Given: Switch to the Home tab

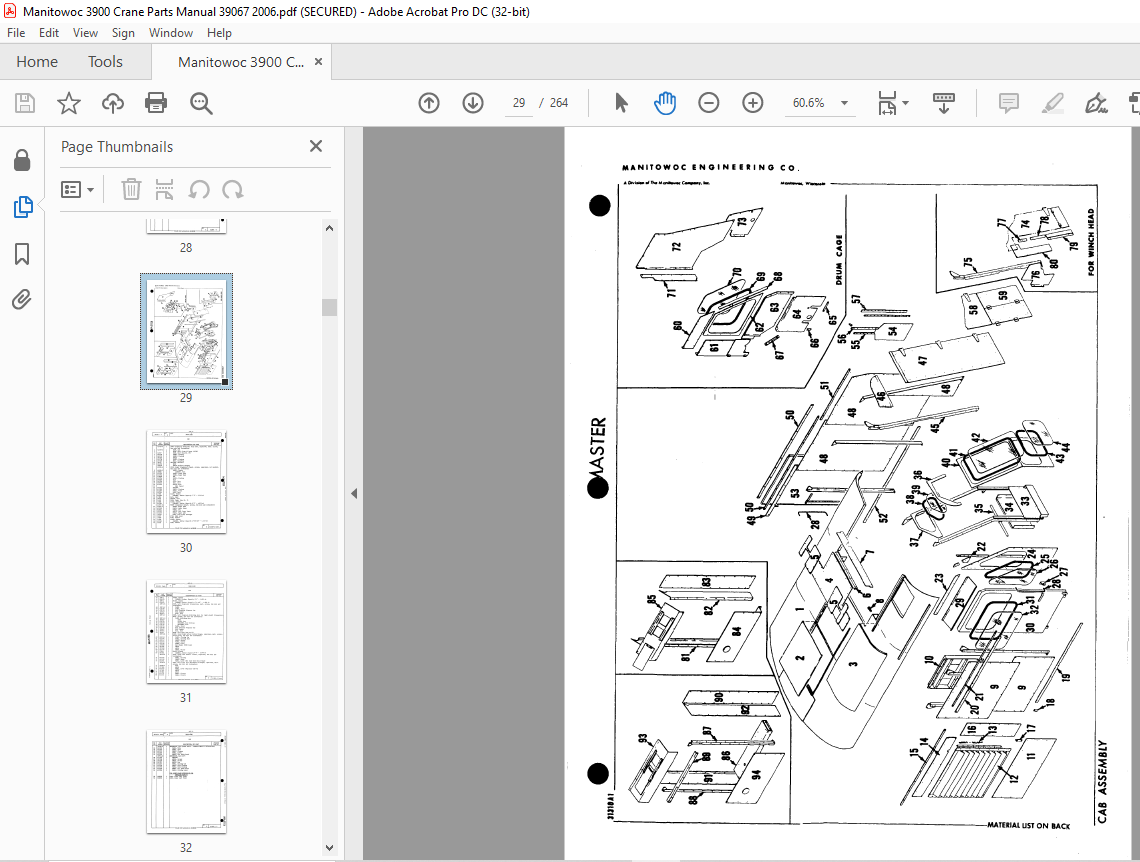Looking at the screenshot, I should pyautogui.click(x=37, y=62).
